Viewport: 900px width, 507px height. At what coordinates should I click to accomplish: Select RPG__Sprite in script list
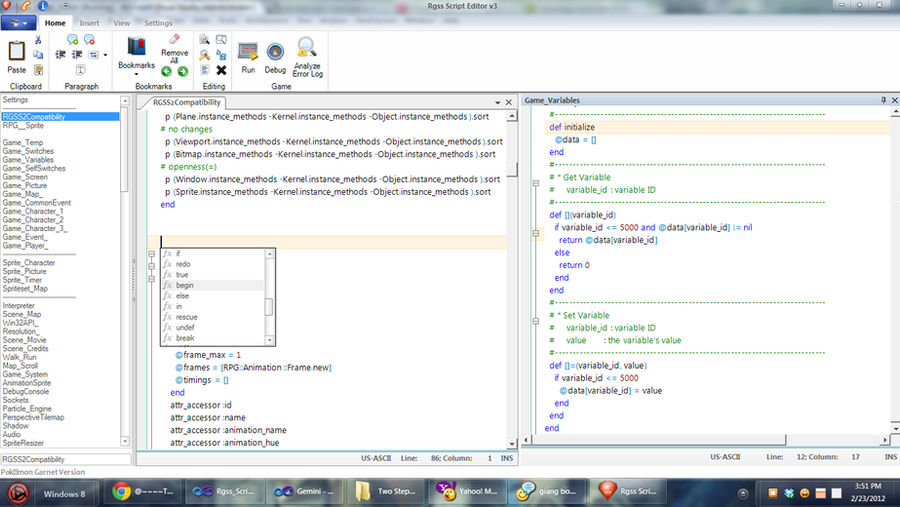coord(23,125)
